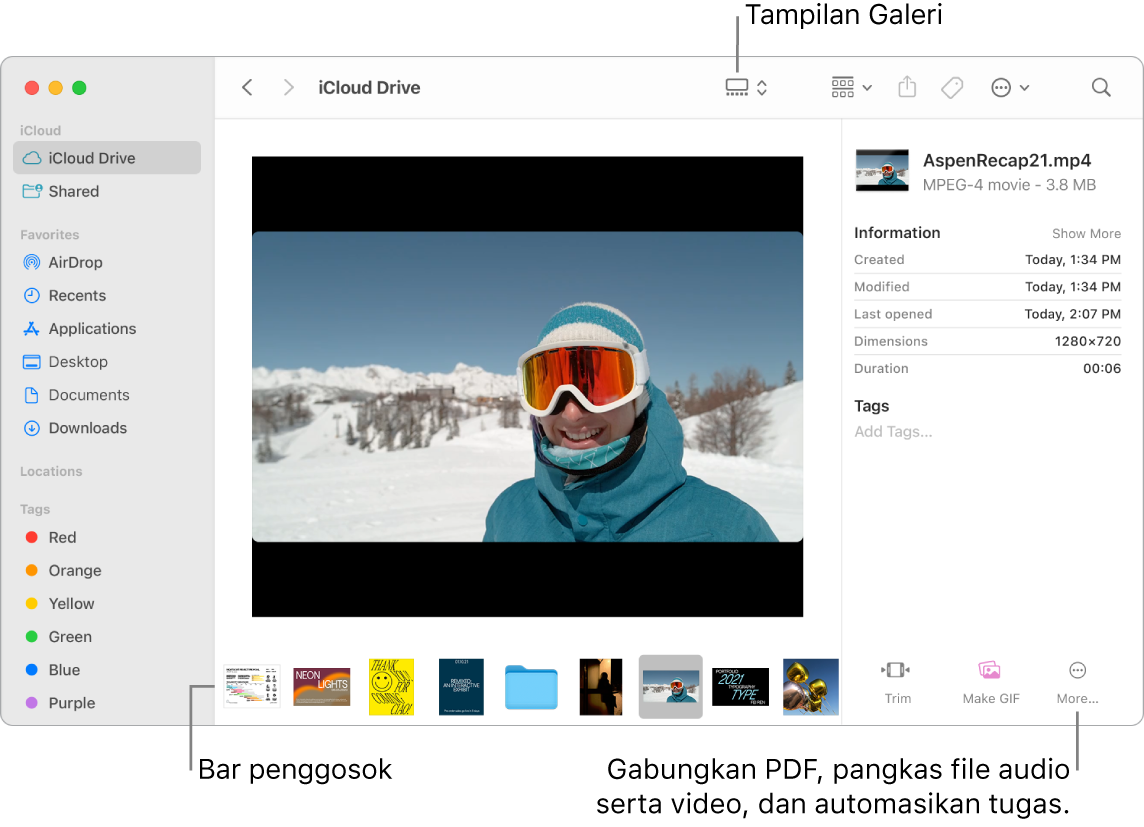This screenshot has height=827, width=1144.
Task: Select the blue folder in the scrubber bar
Action: pos(531,687)
